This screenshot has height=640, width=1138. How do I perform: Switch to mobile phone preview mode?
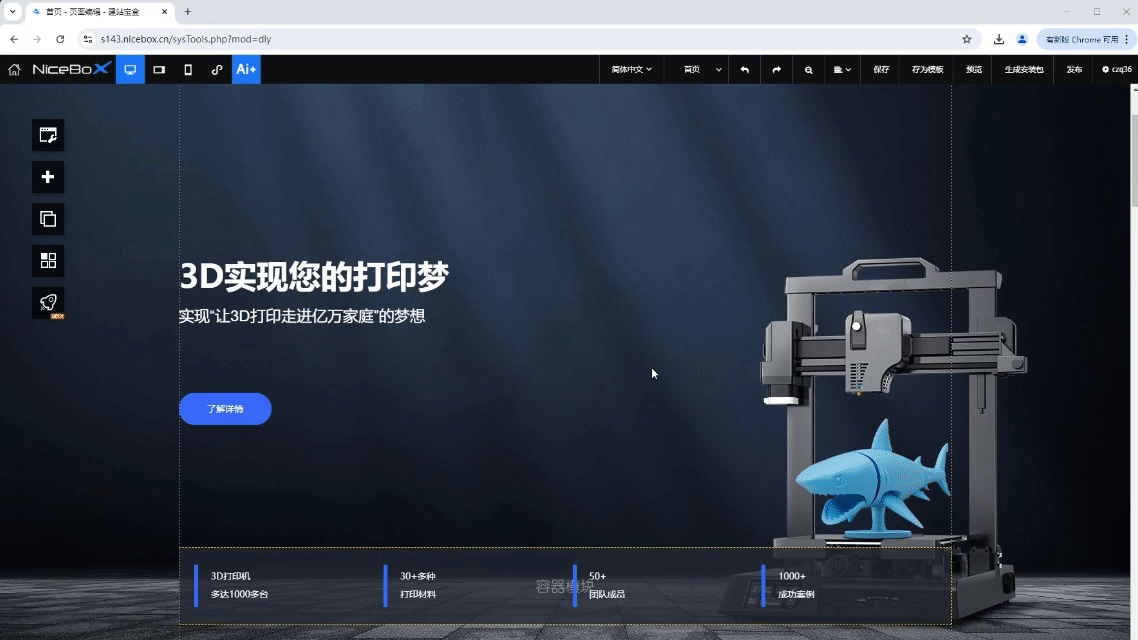pos(187,70)
